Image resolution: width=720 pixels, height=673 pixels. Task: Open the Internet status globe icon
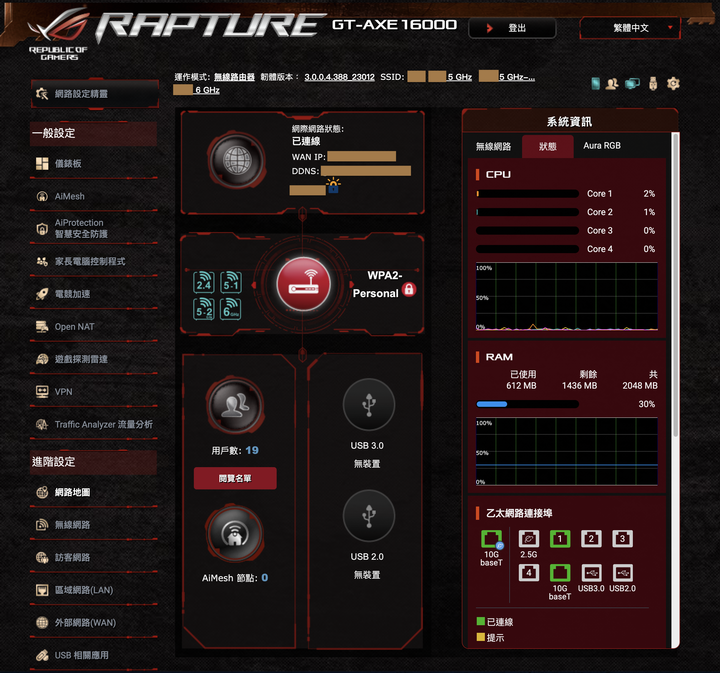point(236,161)
